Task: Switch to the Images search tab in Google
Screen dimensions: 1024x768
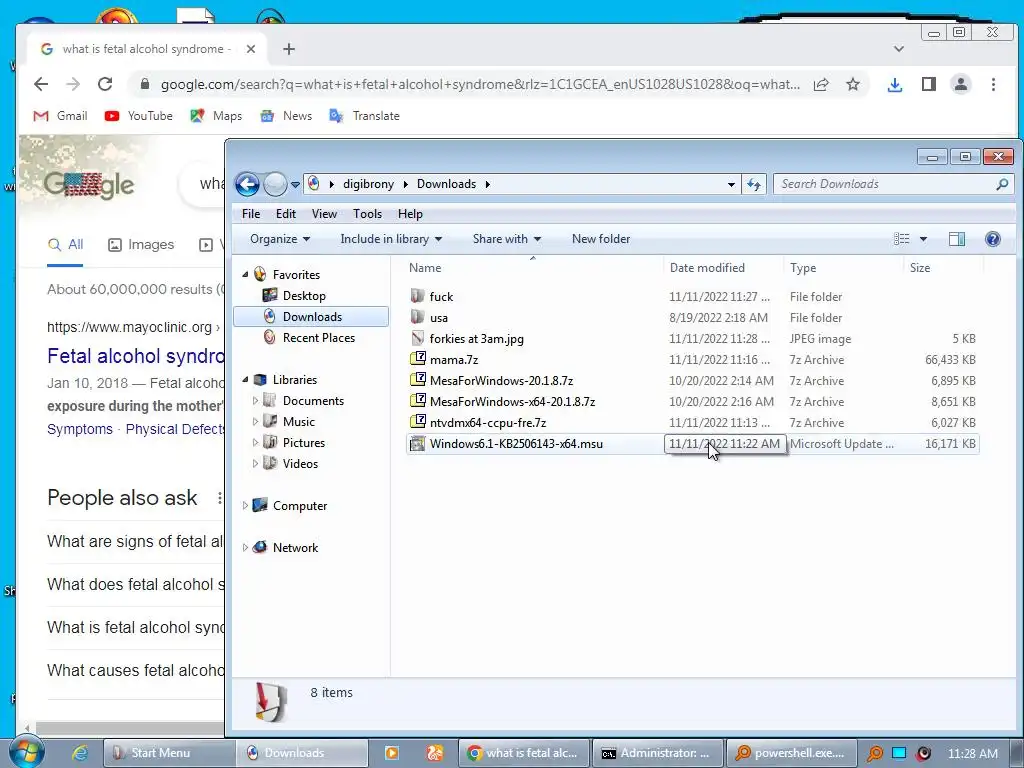Action: (141, 245)
